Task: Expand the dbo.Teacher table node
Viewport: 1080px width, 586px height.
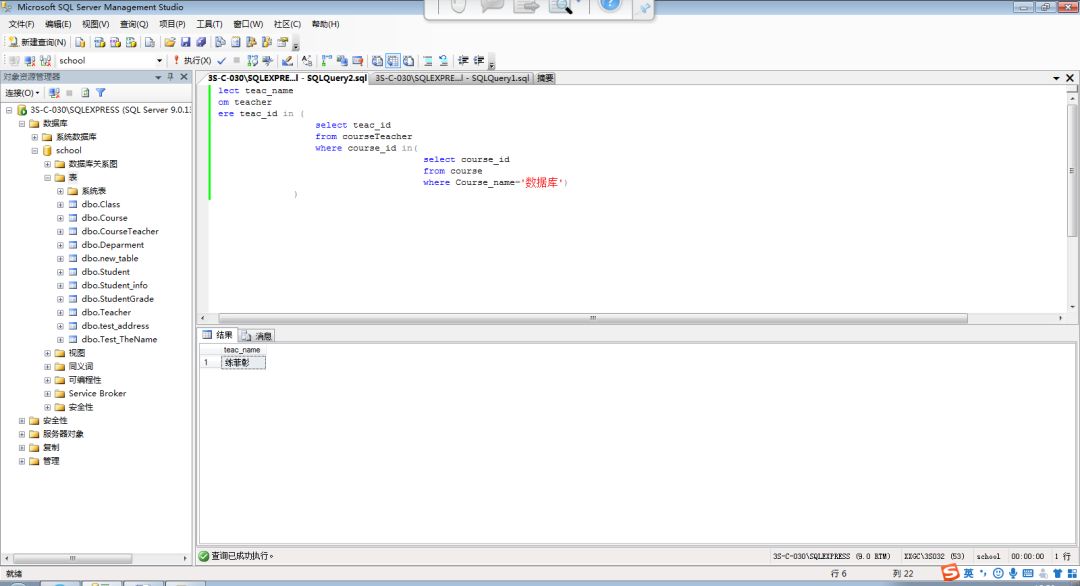Action: [60, 312]
